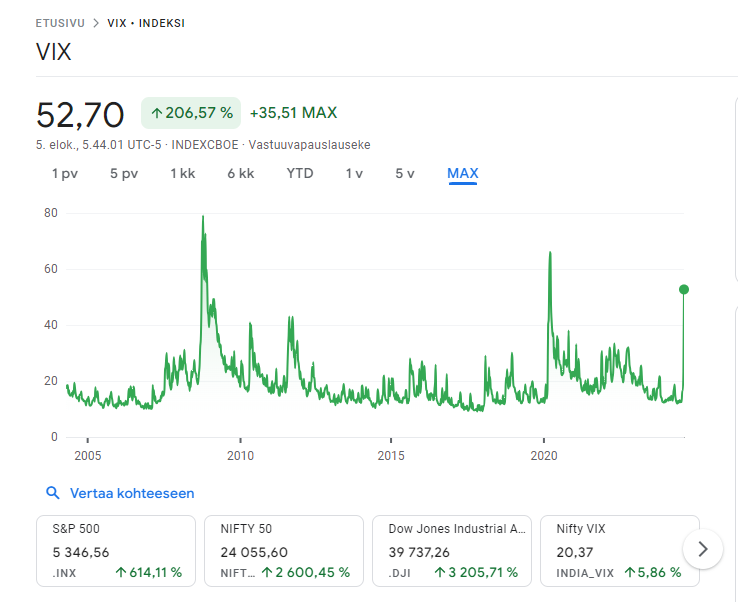Select the 1 pv time range
Image resolution: width=738 pixels, height=602 pixels.
65,174
